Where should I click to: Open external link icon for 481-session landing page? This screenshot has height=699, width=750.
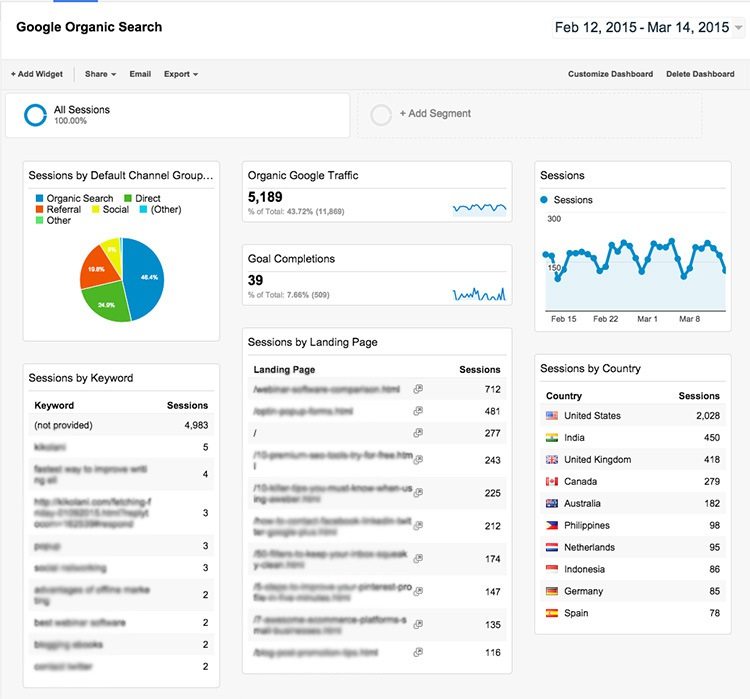pyautogui.click(x=418, y=411)
